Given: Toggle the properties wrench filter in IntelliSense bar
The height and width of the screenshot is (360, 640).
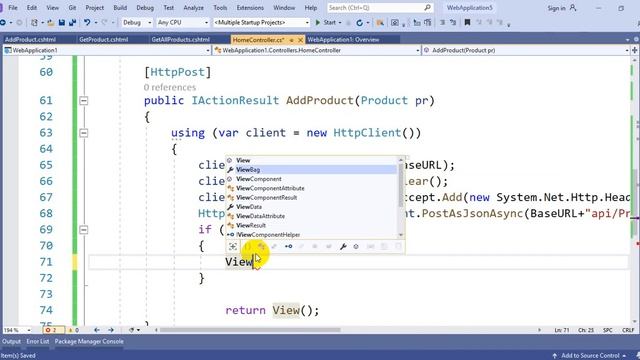Looking at the screenshot, I should click(343, 247).
